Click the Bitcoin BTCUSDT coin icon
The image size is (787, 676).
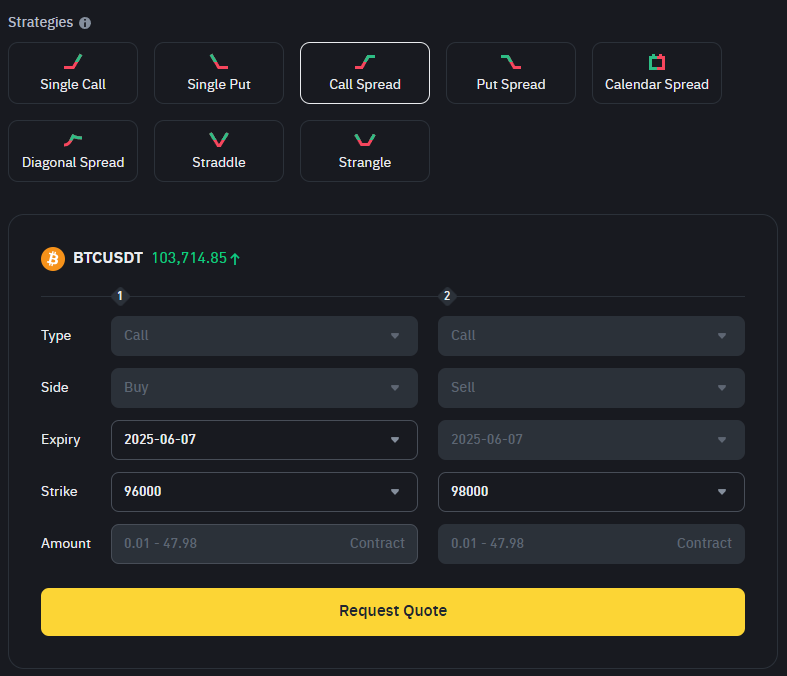click(53, 259)
